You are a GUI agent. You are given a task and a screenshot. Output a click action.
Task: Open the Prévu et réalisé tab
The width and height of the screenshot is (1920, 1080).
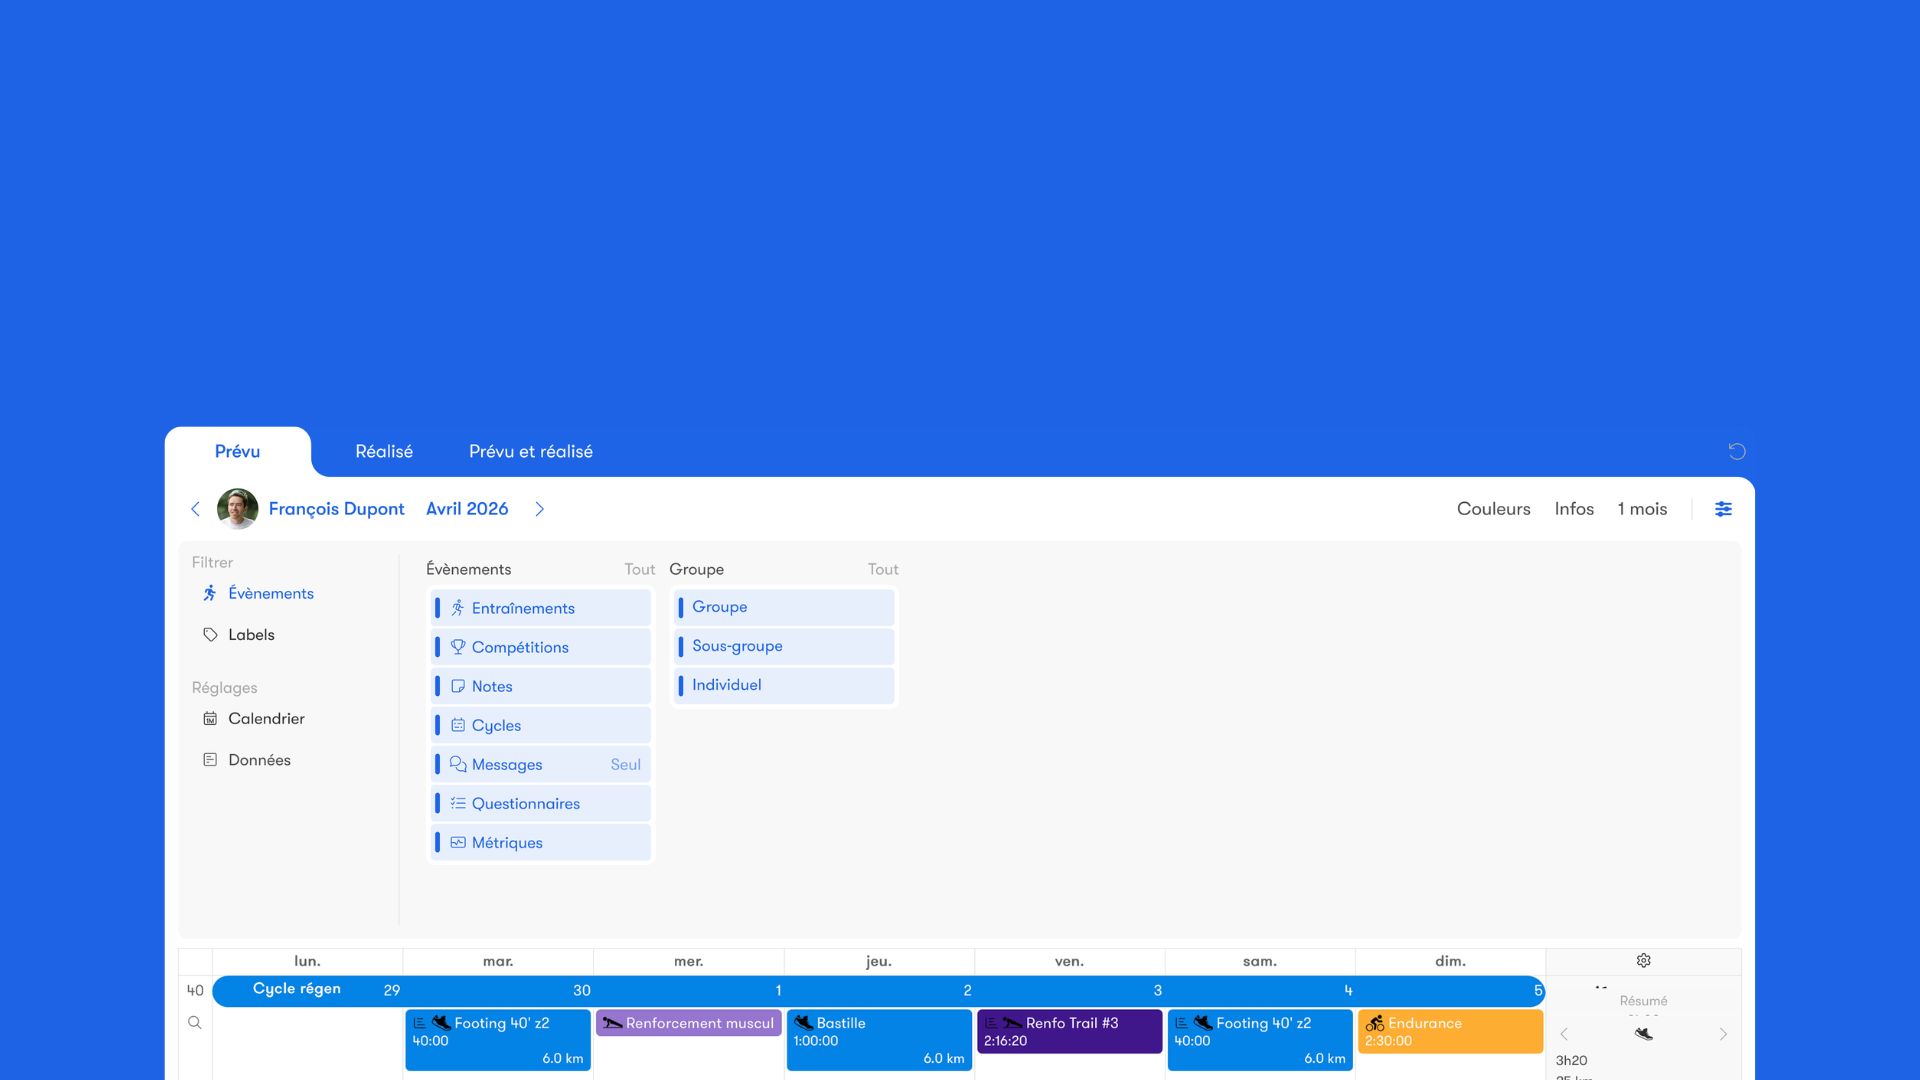coord(531,451)
